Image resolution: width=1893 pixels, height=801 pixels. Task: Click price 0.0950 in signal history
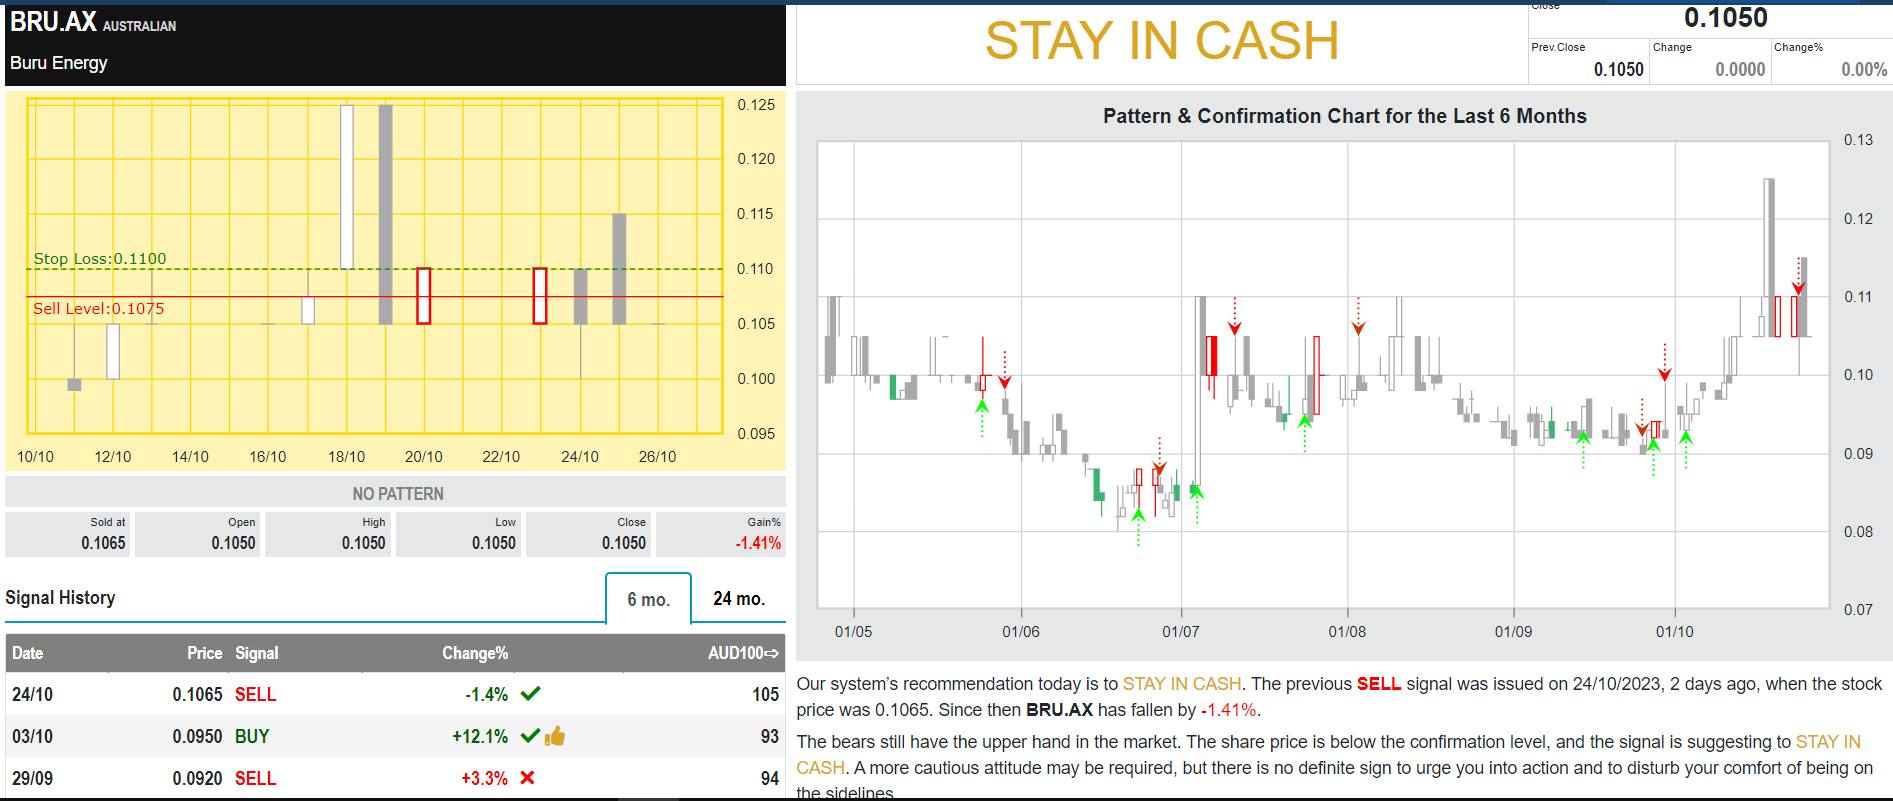point(197,736)
